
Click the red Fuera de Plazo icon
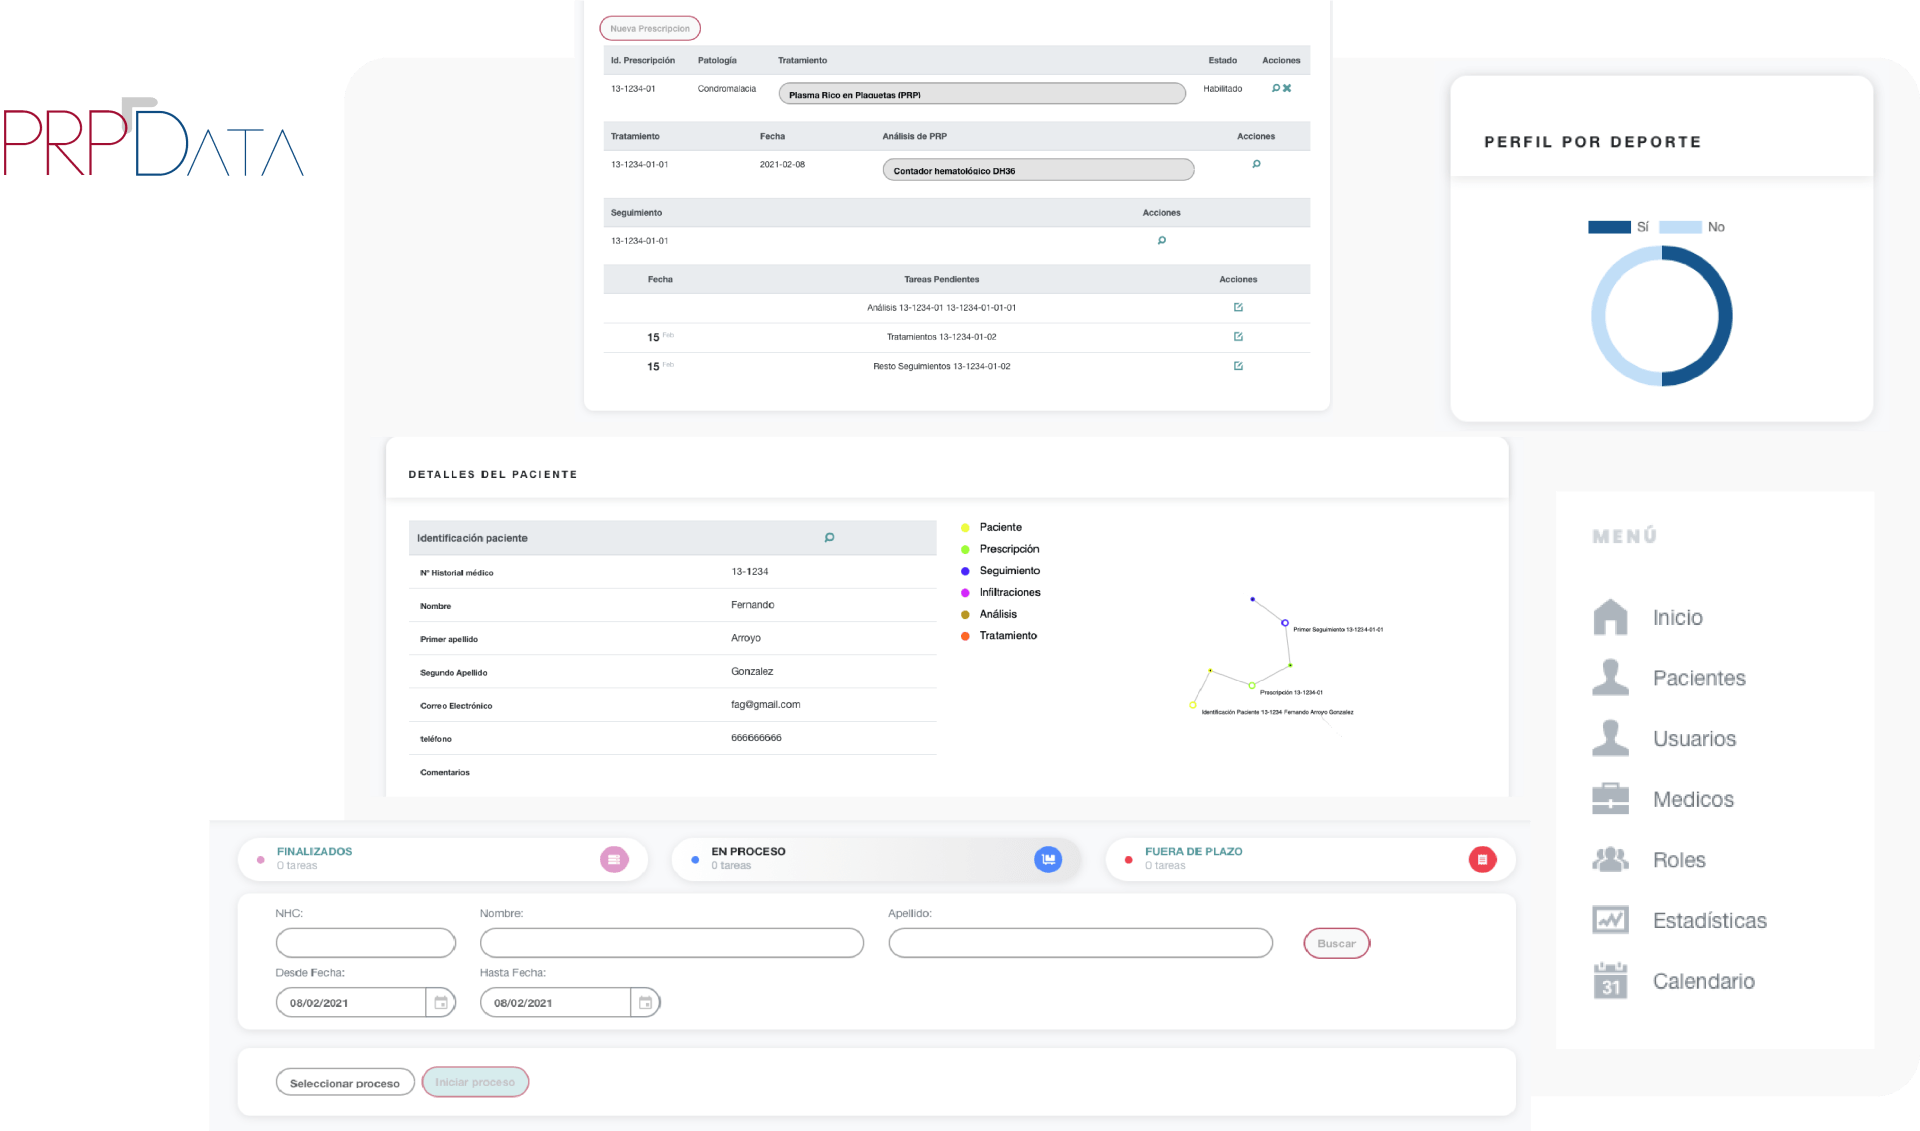click(1482, 859)
